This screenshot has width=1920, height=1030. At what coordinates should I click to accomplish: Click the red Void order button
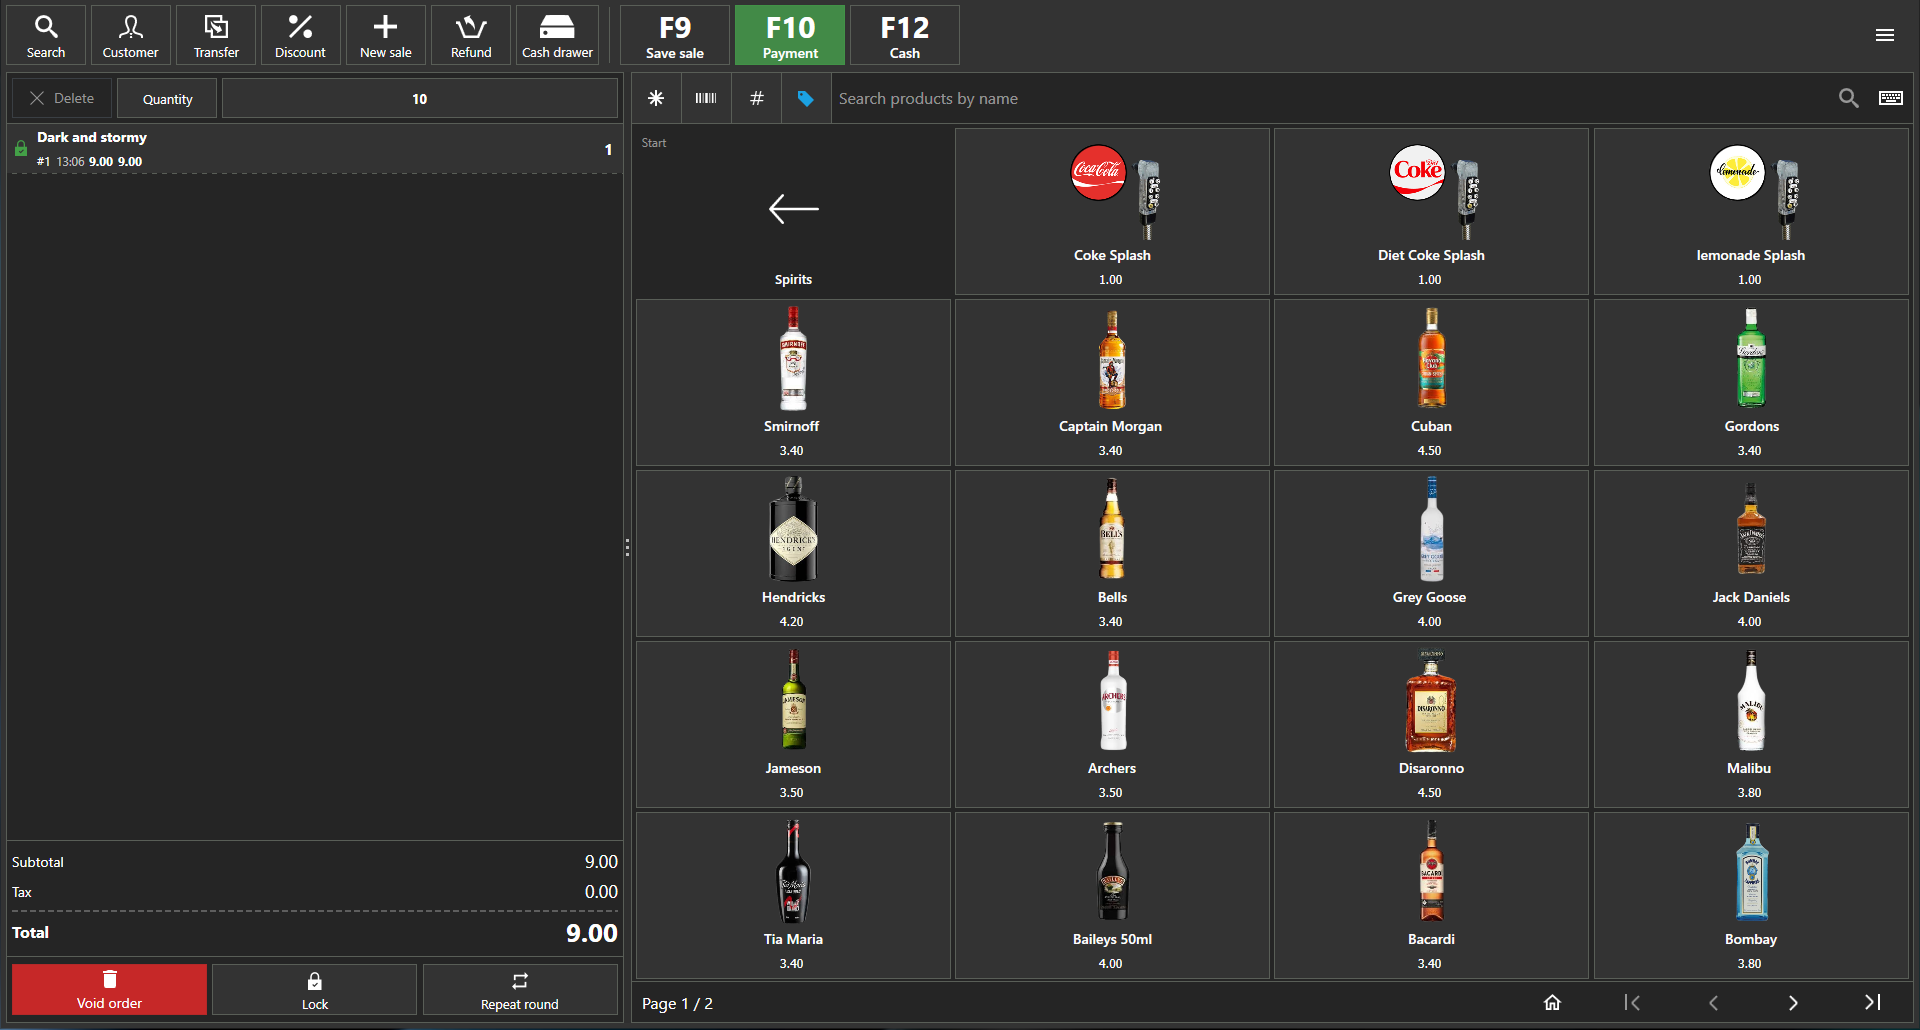point(109,989)
